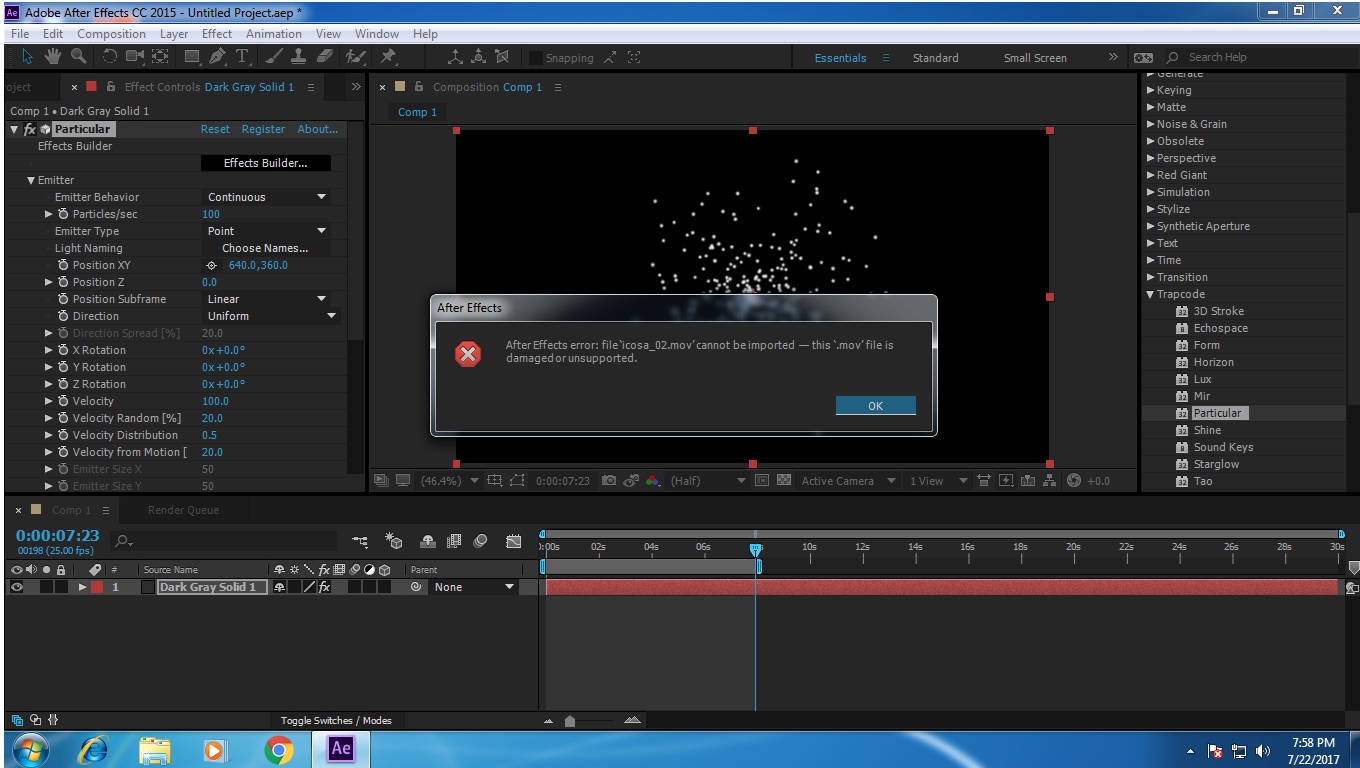Select the Unified Camera tool
1360x768 pixels.
coord(135,57)
